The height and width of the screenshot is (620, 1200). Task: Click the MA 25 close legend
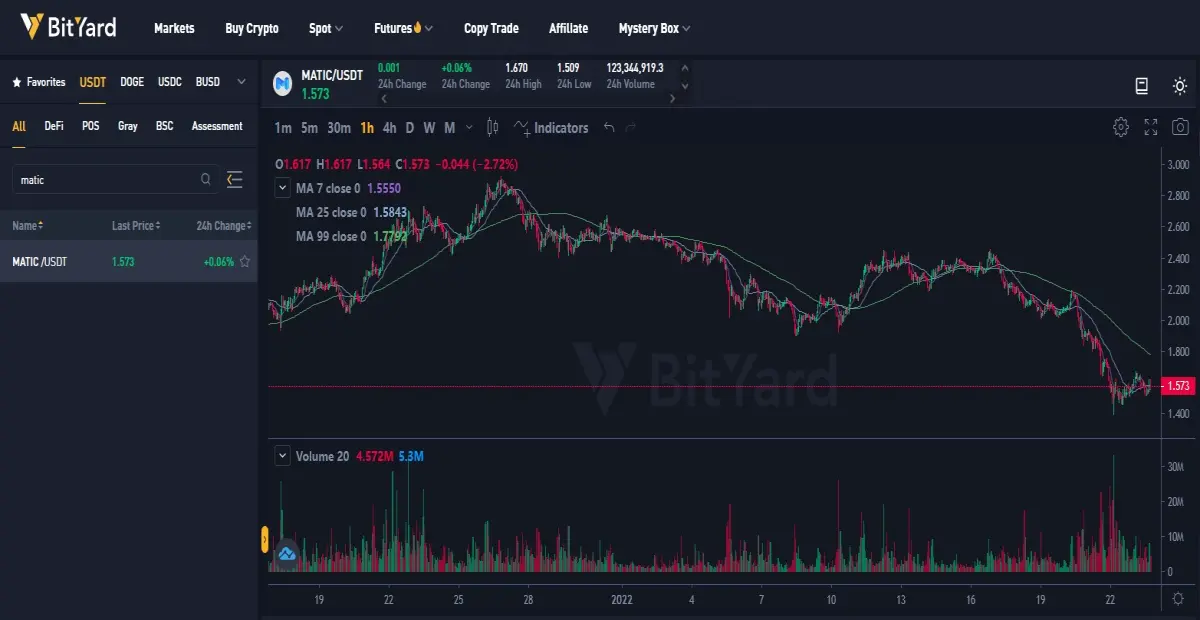(352, 212)
